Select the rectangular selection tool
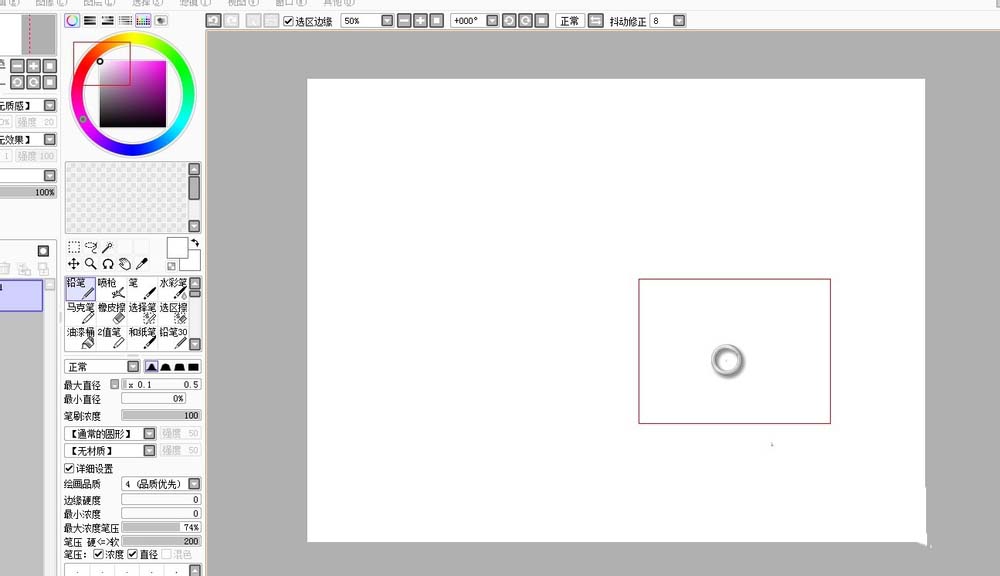 (74, 247)
